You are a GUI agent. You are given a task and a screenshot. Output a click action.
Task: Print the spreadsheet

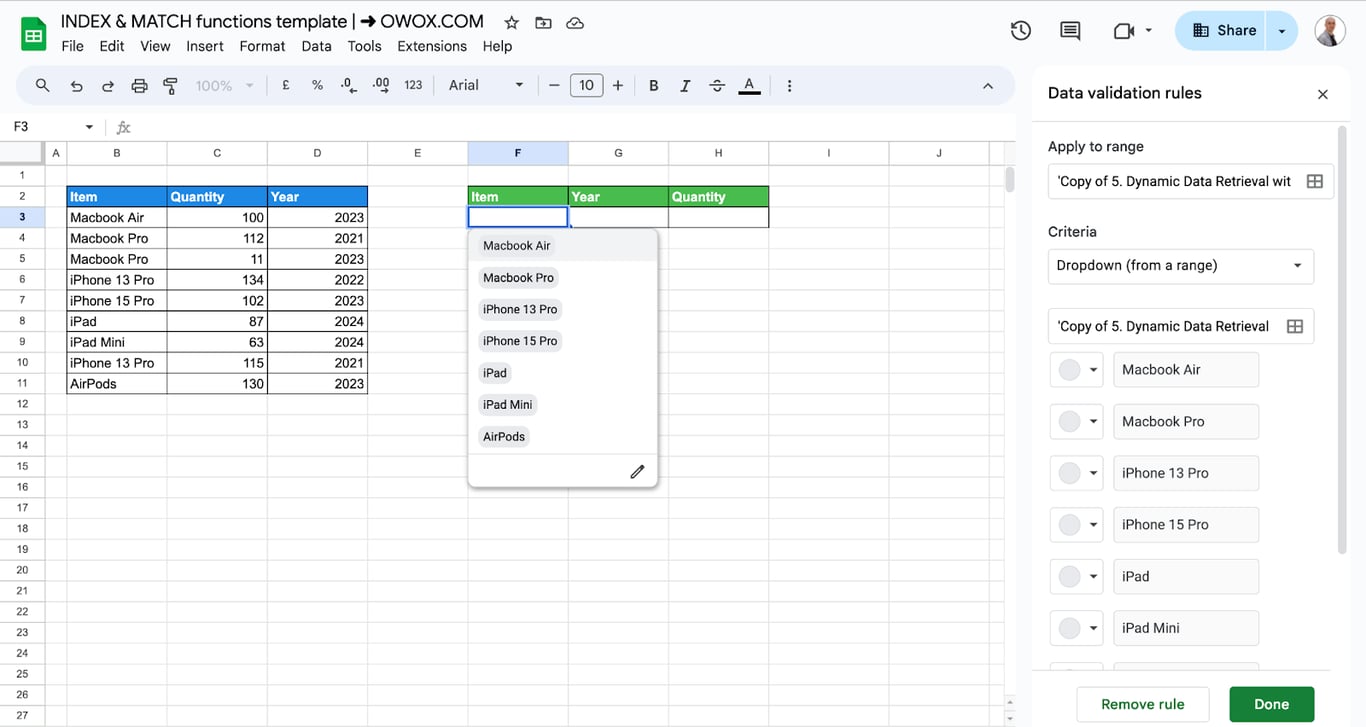pos(139,86)
